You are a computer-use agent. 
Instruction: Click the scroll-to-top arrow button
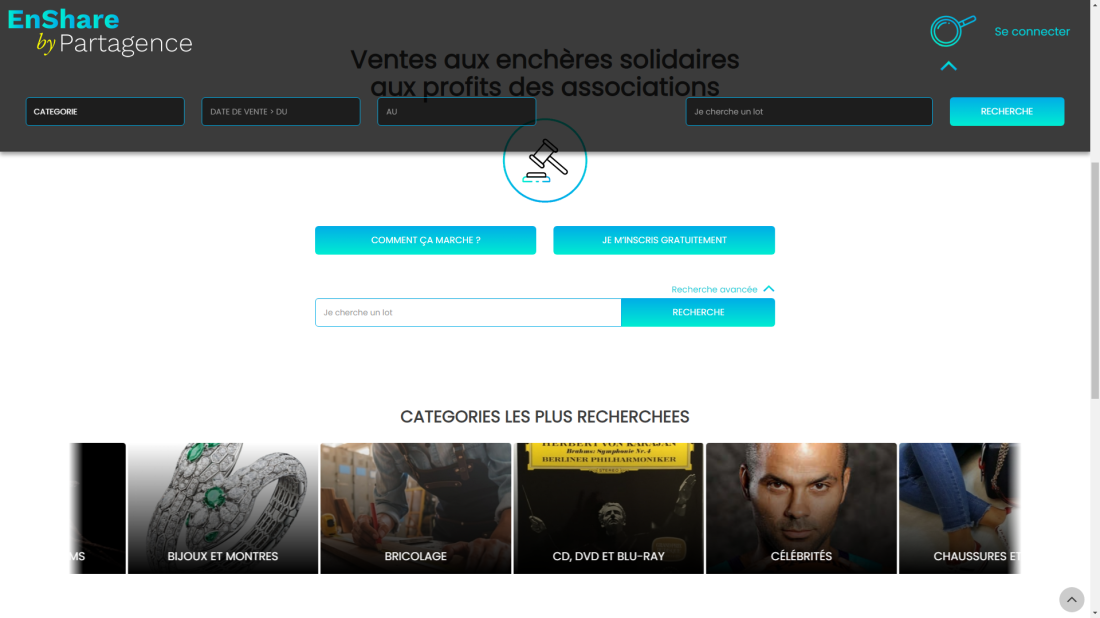[x=1071, y=599]
